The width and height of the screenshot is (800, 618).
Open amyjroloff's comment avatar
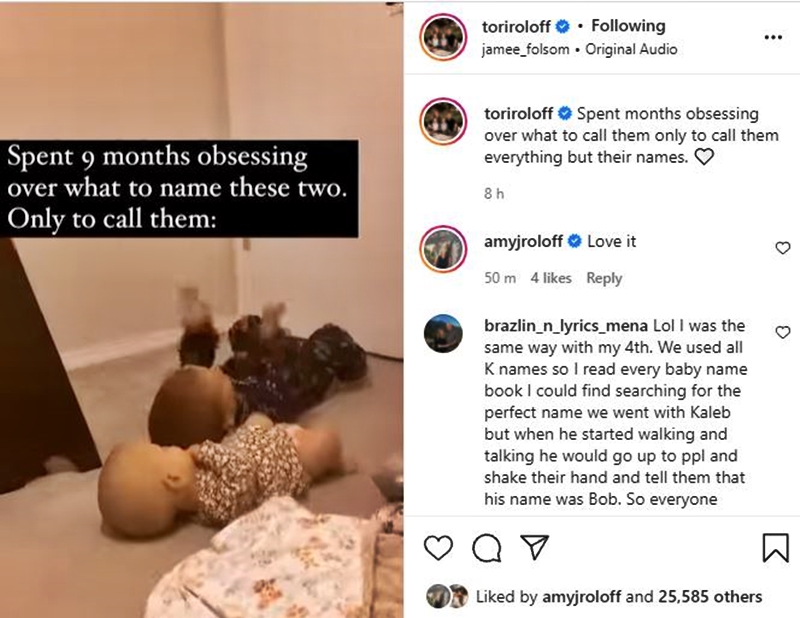443,249
